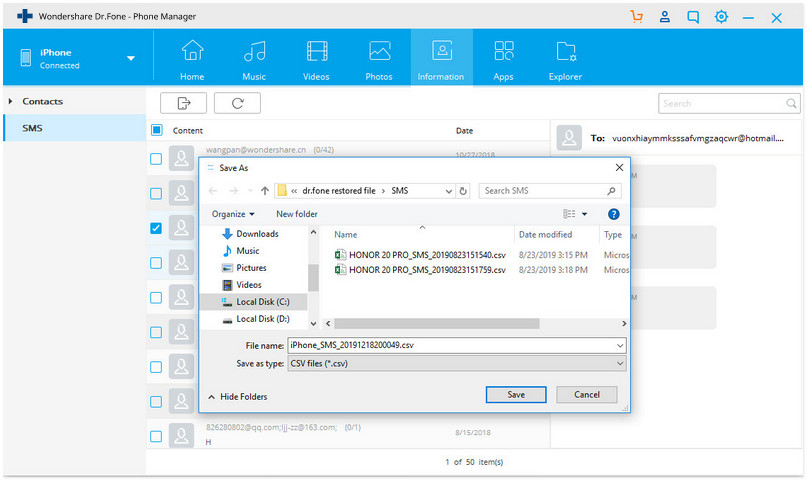Viewport: 807px width, 481px height.
Task: Refresh the SMS folder view
Action: point(463,191)
